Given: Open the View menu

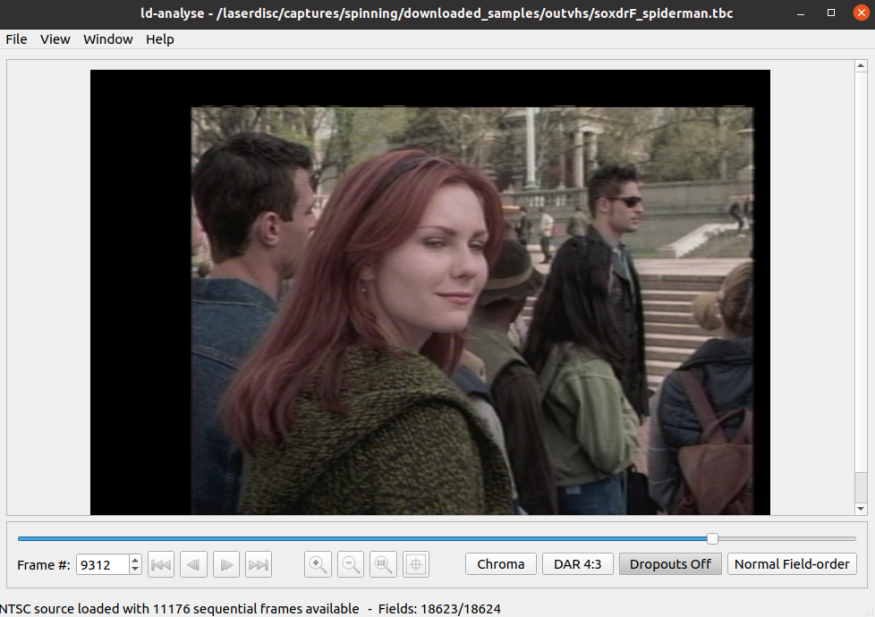Looking at the screenshot, I should coord(55,39).
